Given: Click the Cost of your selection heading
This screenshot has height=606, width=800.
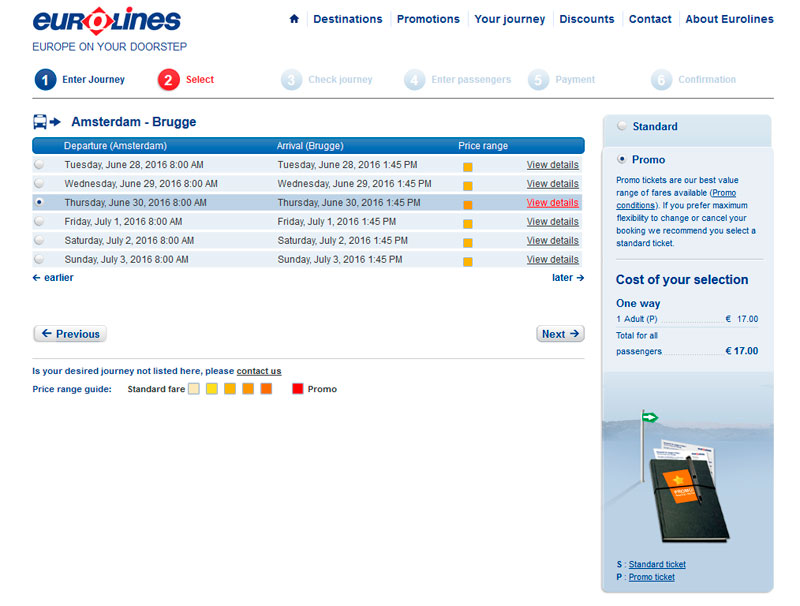Looking at the screenshot, I should click(x=682, y=280).
